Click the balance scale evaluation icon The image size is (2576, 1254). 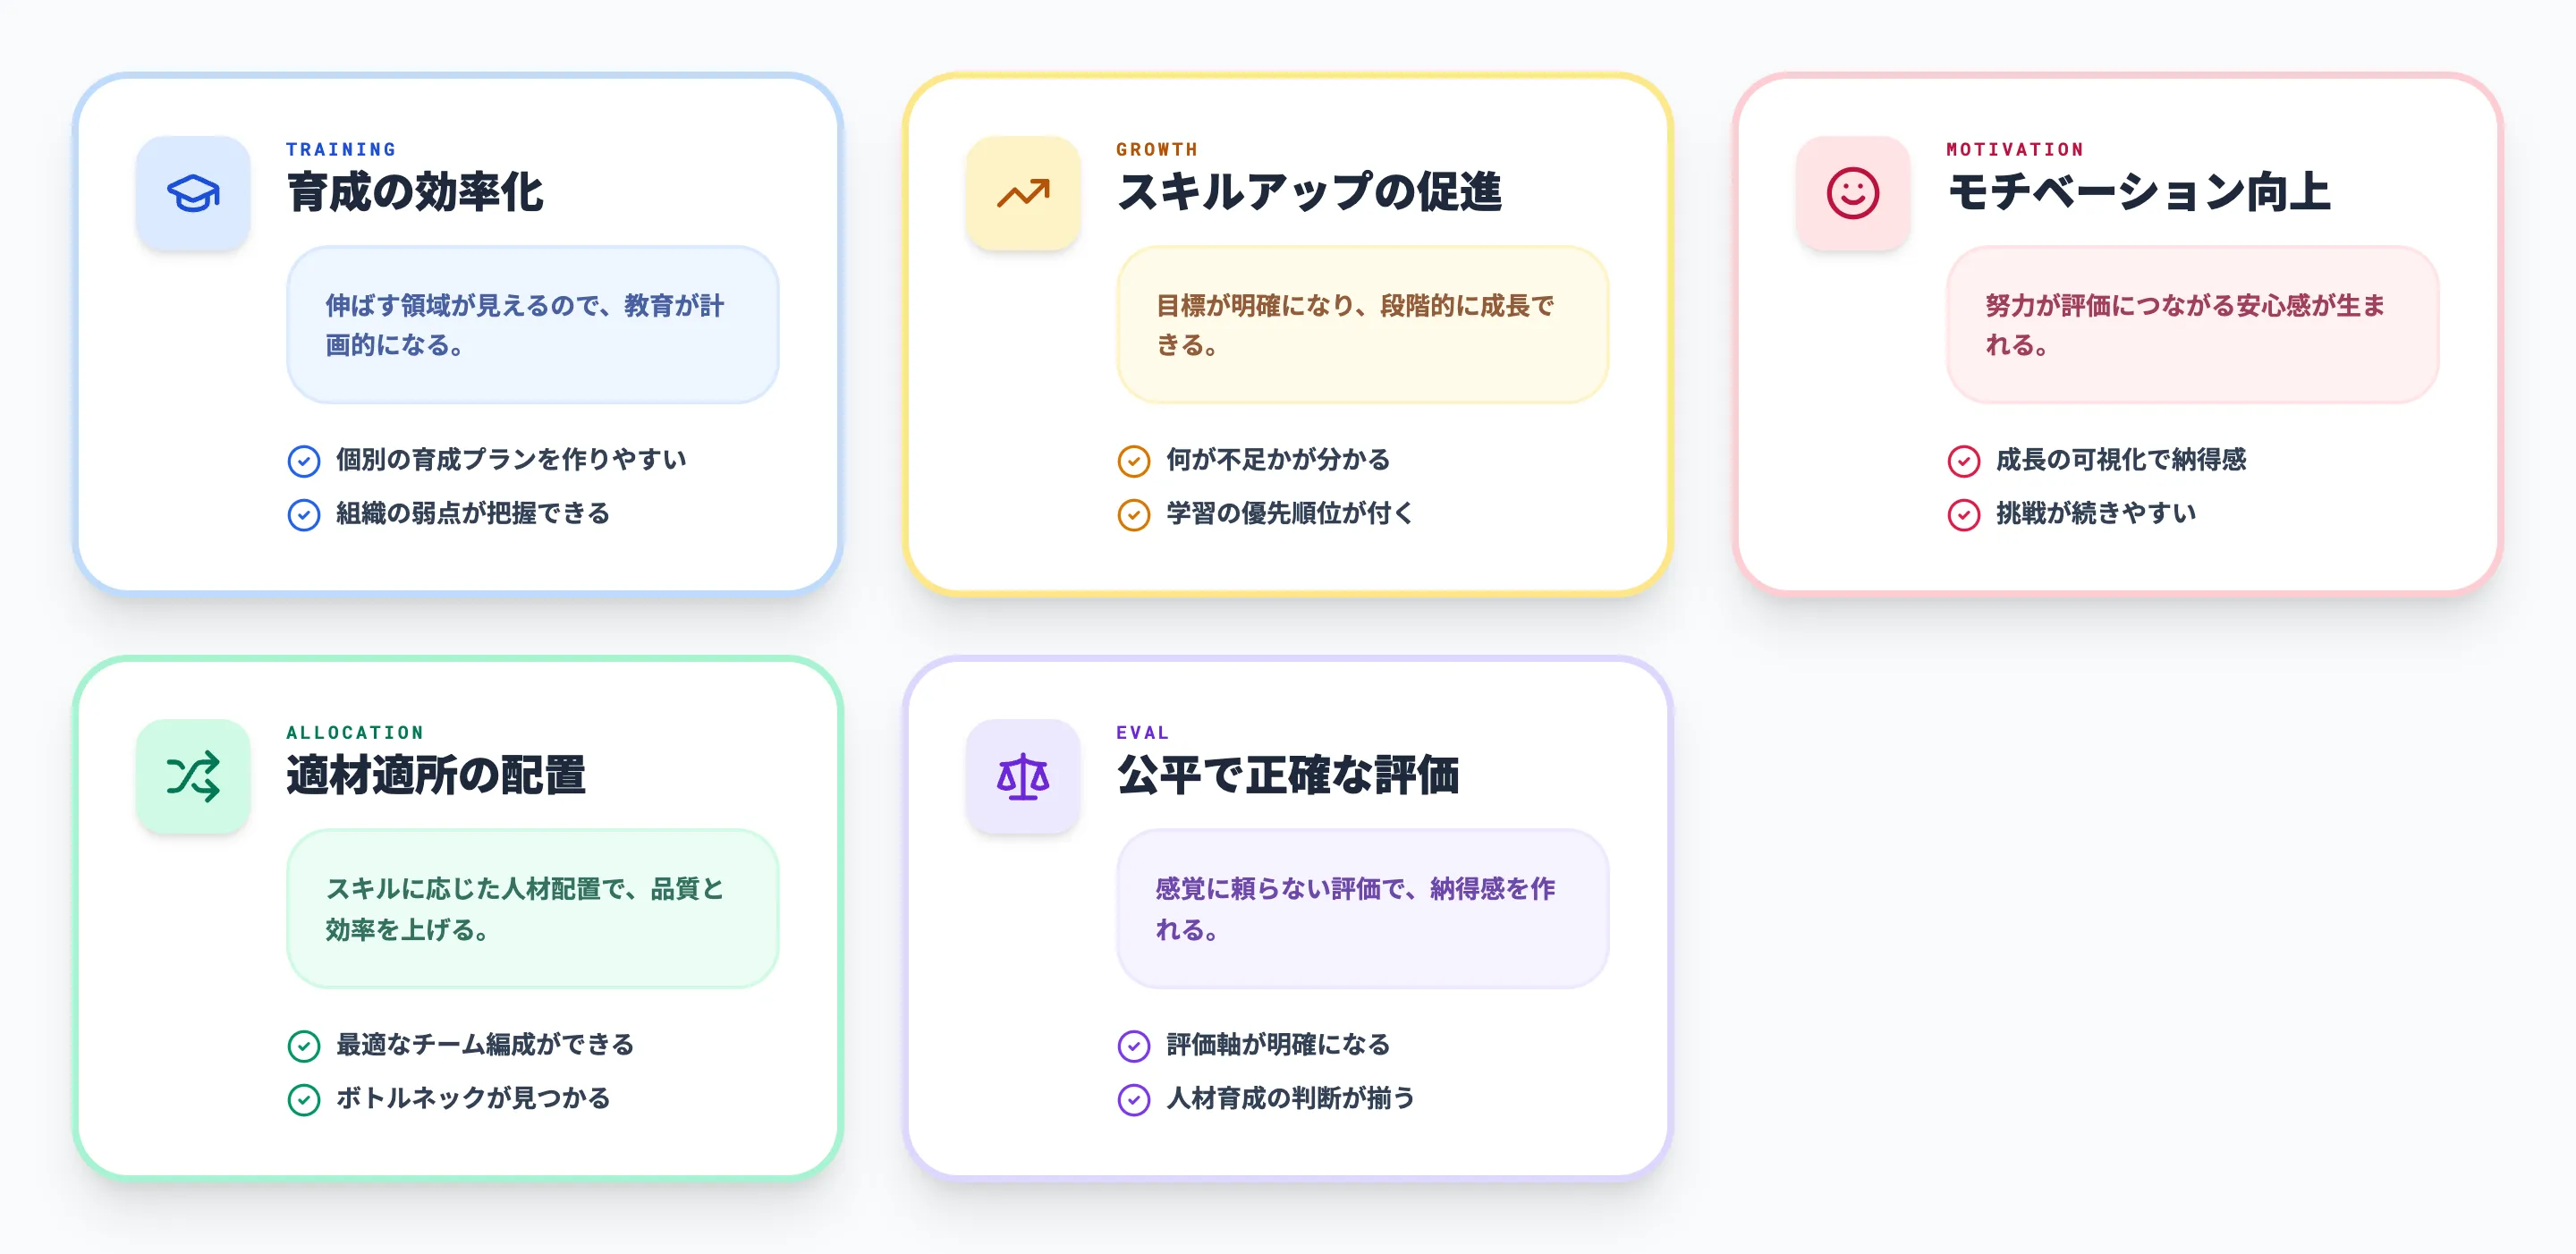(x=1022, y=776)
